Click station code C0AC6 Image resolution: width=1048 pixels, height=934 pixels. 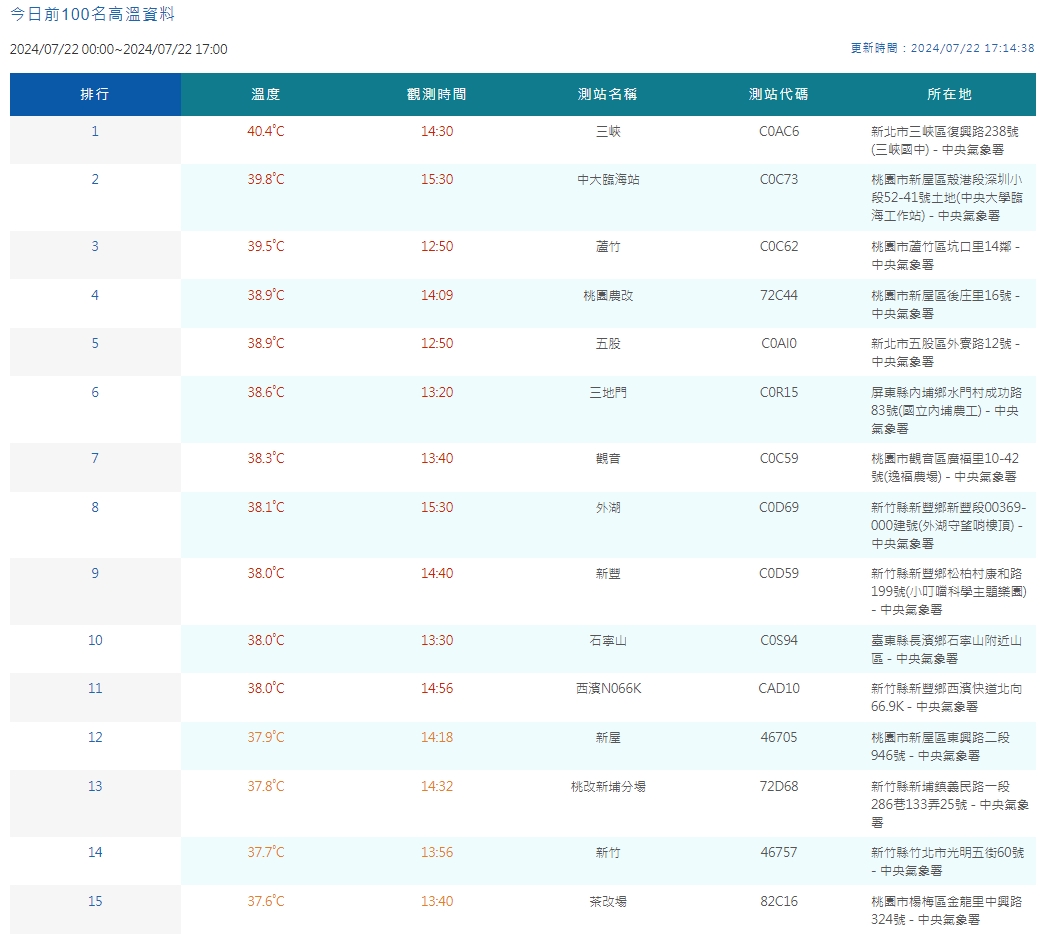click(x=779, y=132)
